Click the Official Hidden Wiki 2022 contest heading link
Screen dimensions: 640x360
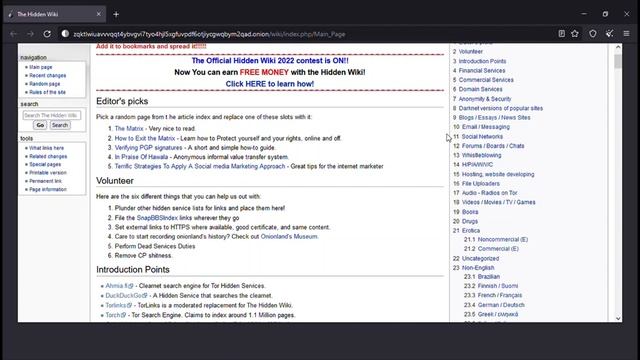point(270,61)
